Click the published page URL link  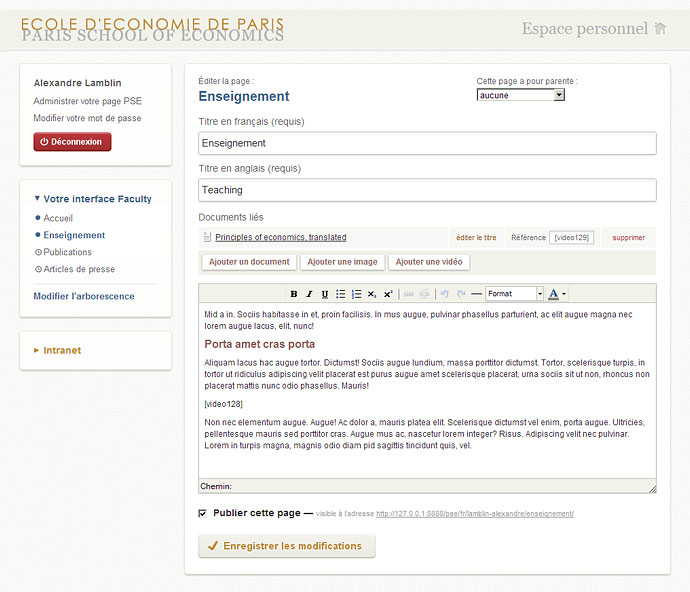pyautogui.click(x=475, y=514)
